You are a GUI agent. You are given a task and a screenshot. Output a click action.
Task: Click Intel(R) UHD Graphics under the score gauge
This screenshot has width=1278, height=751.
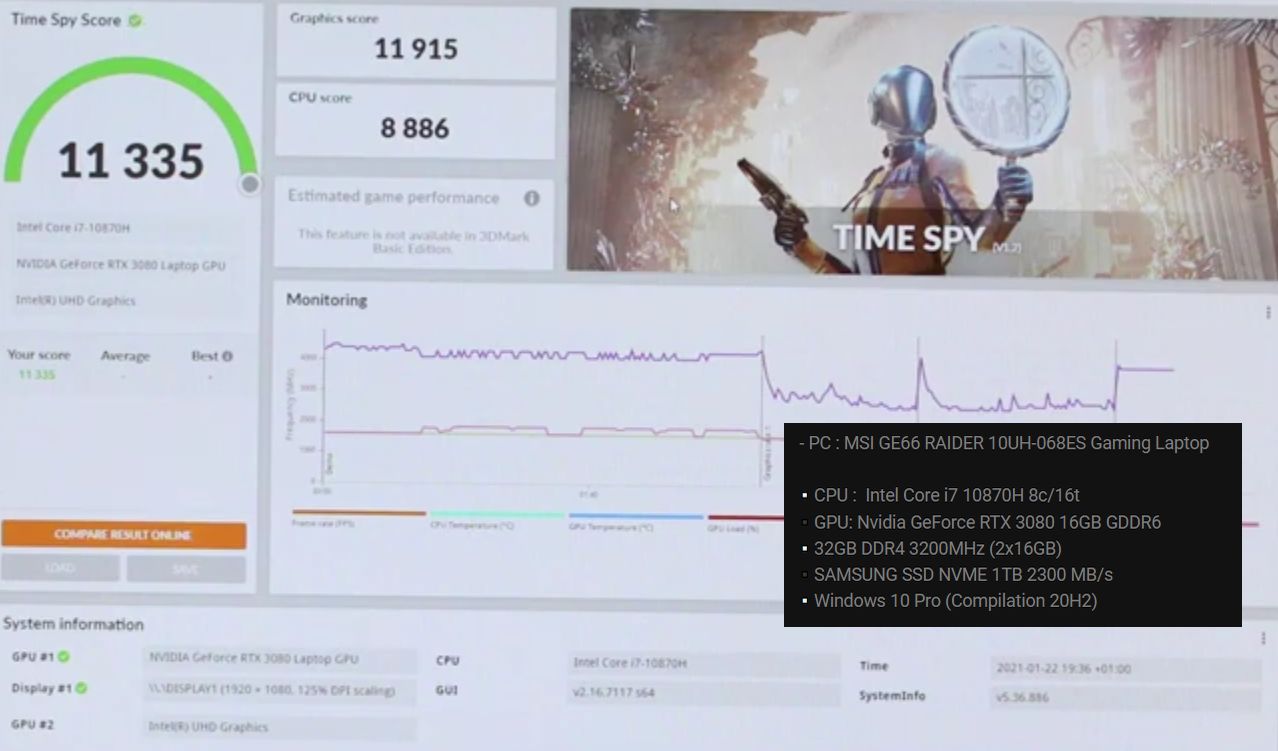click(76, 300)
